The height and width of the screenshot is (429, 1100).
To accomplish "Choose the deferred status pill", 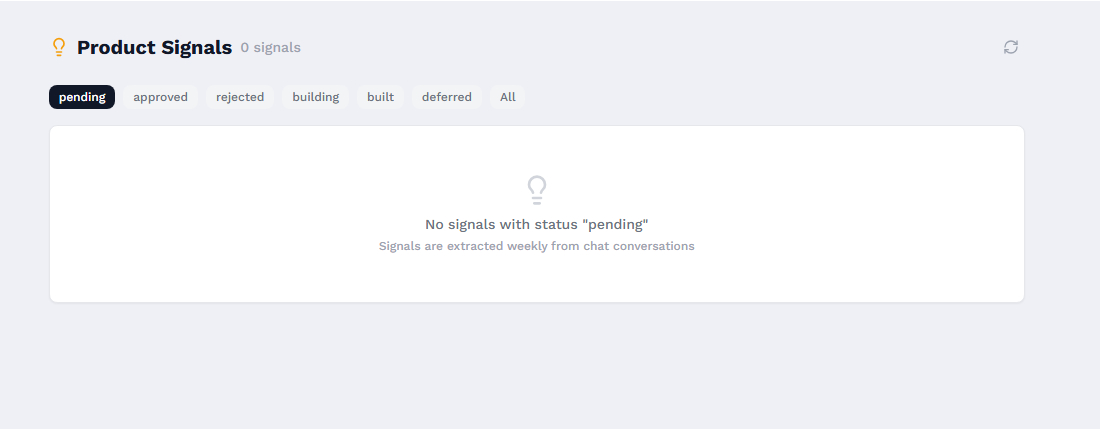I will (447, 97).
